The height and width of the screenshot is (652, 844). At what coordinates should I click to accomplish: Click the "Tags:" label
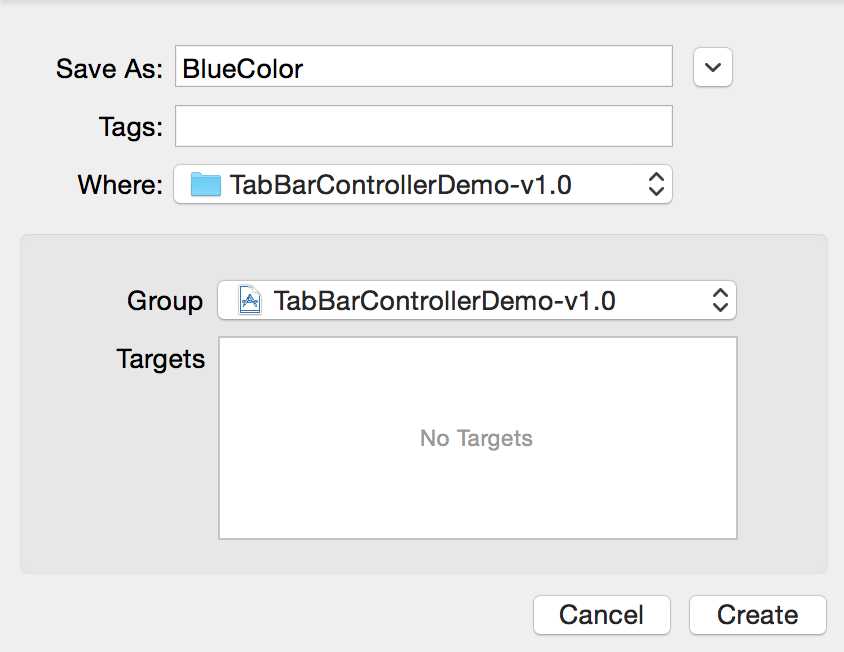pos(130,127)
